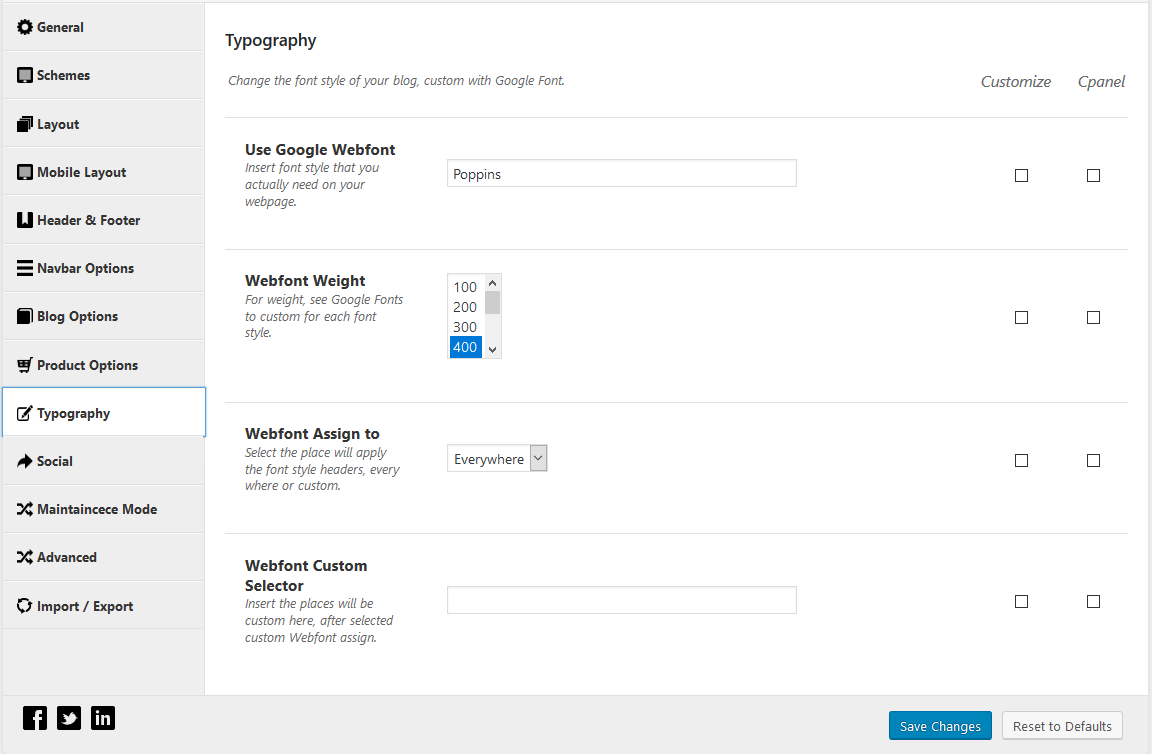Click the Typography pencil edit icon

point(25,413)
